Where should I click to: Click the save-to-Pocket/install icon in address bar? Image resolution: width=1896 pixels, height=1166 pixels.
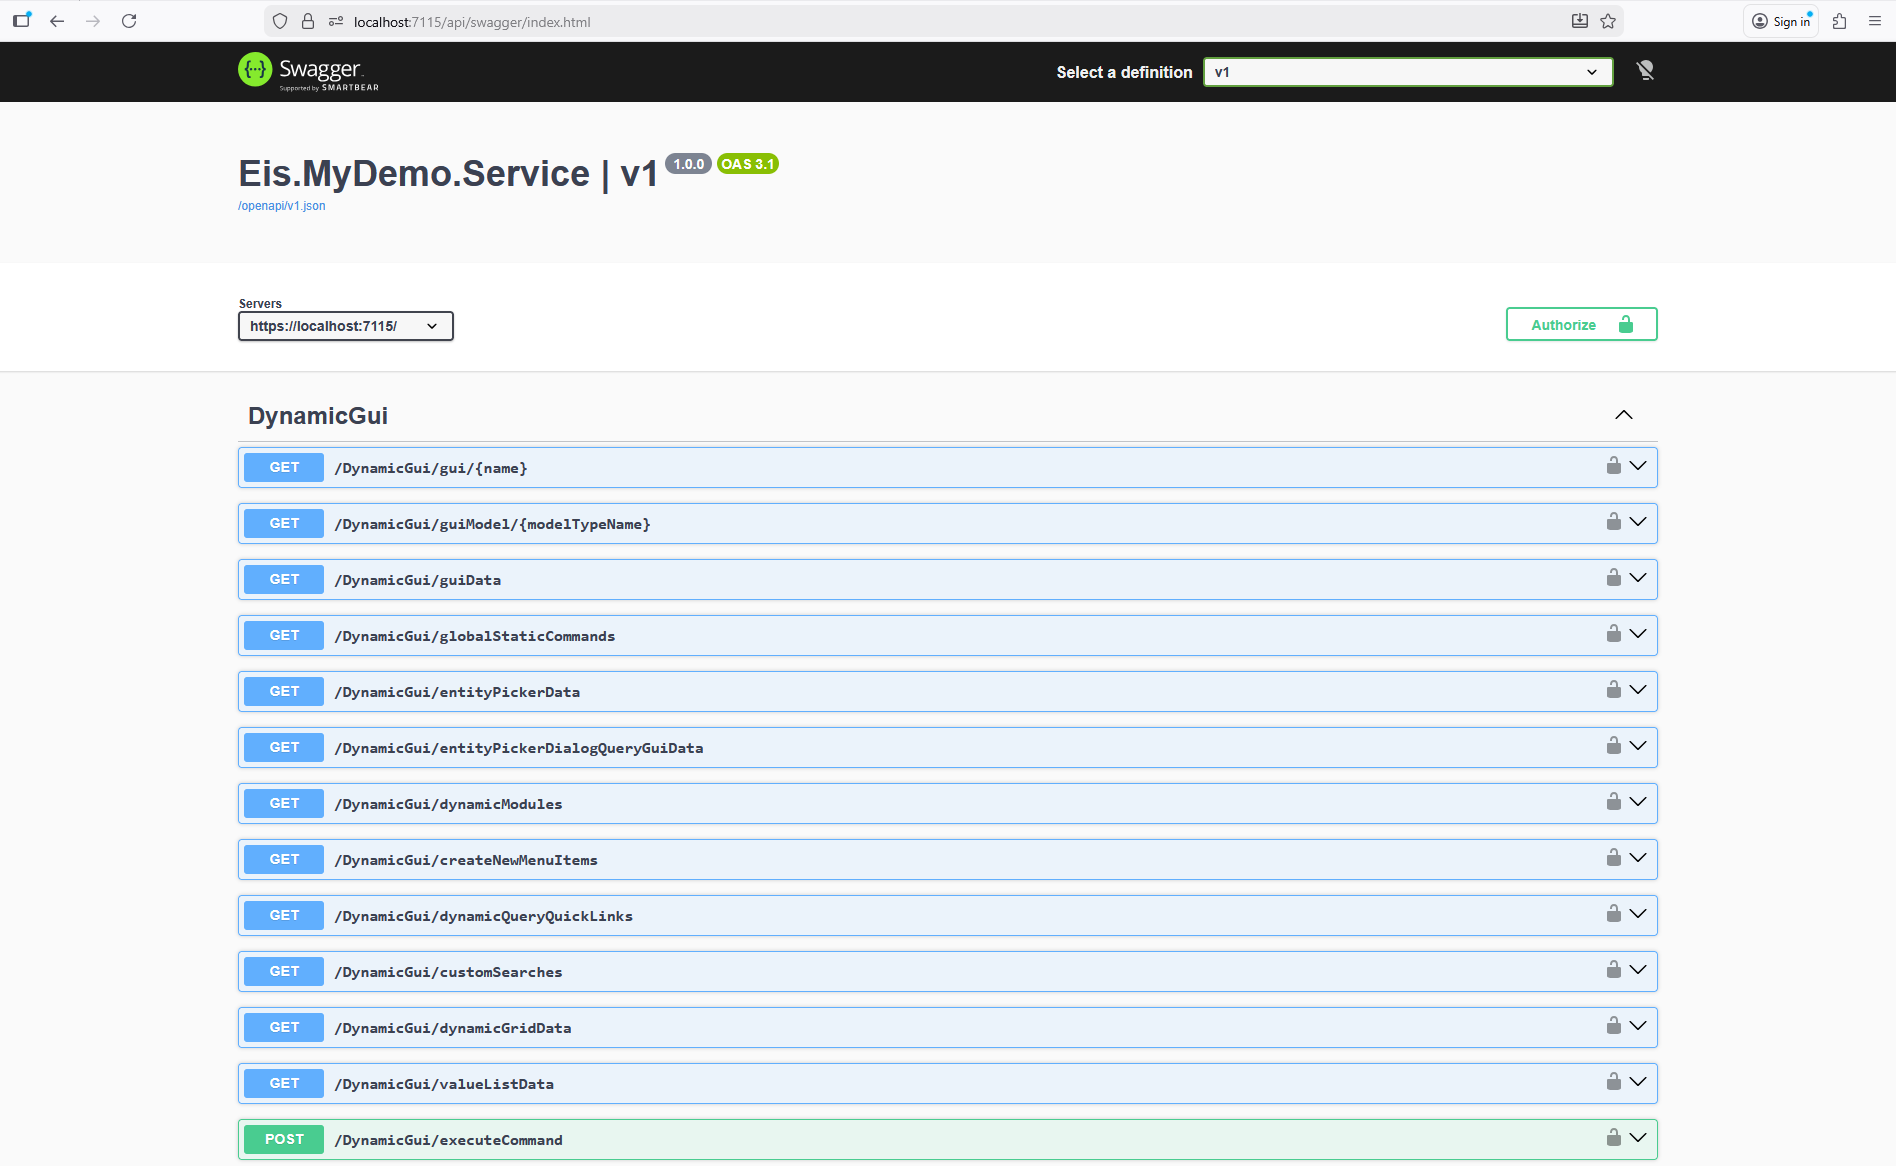(x=1580, y=21)
